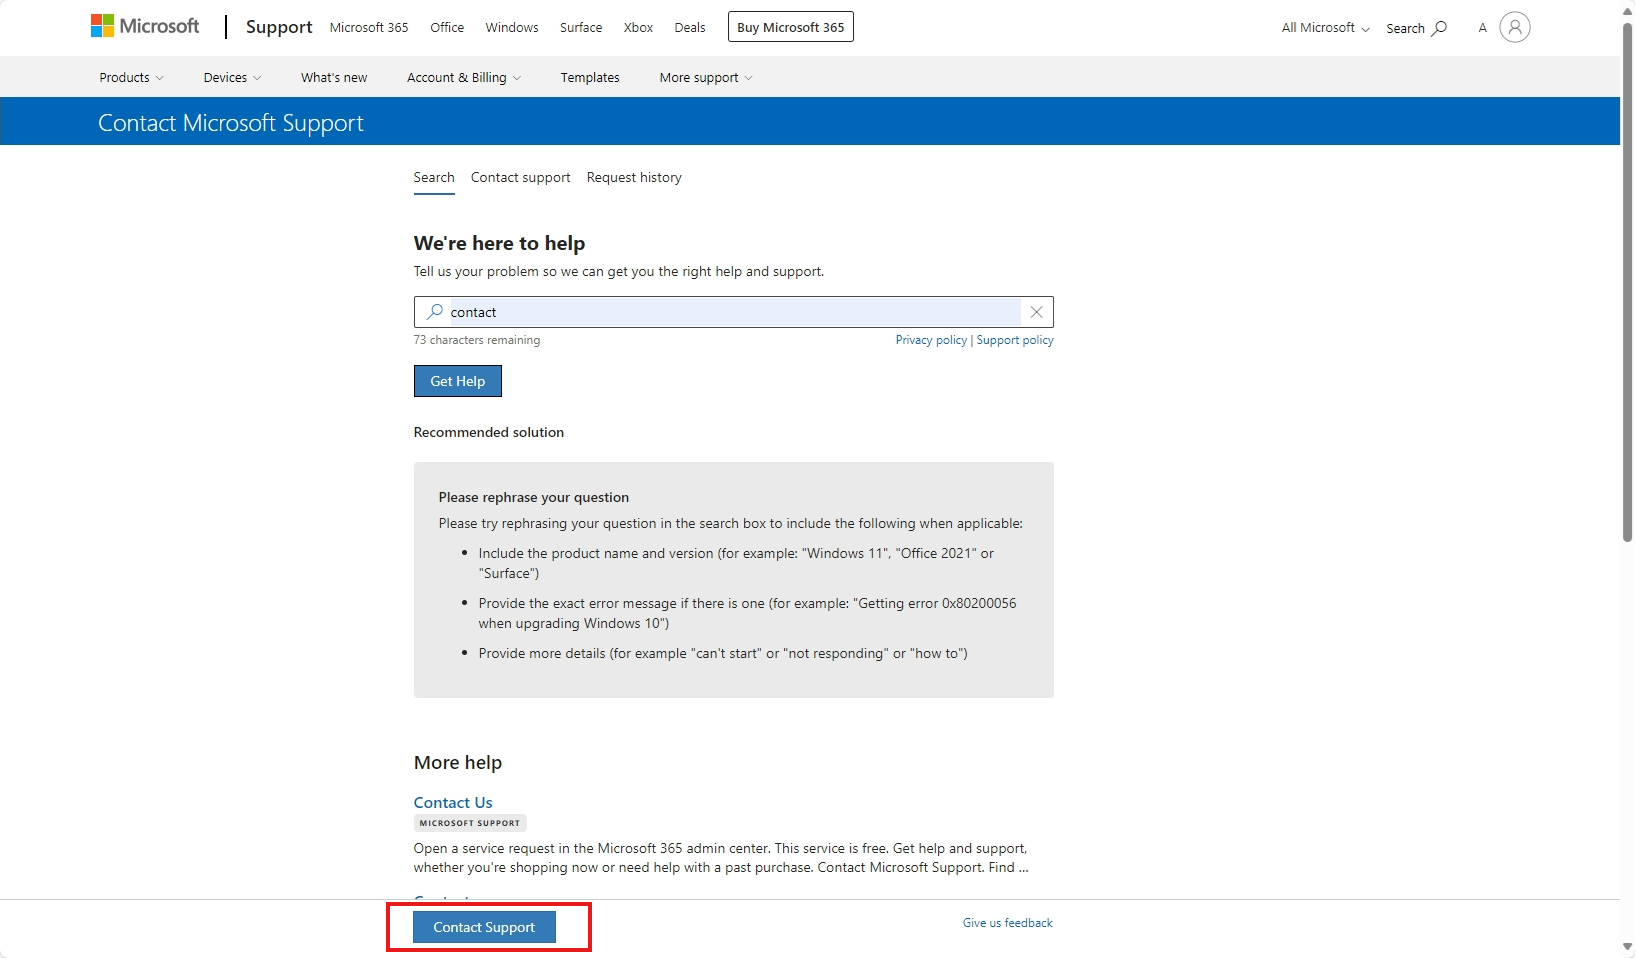Go to Xbox in header
The width and height of the screenshot is (1636, 959).
point(638,28)
